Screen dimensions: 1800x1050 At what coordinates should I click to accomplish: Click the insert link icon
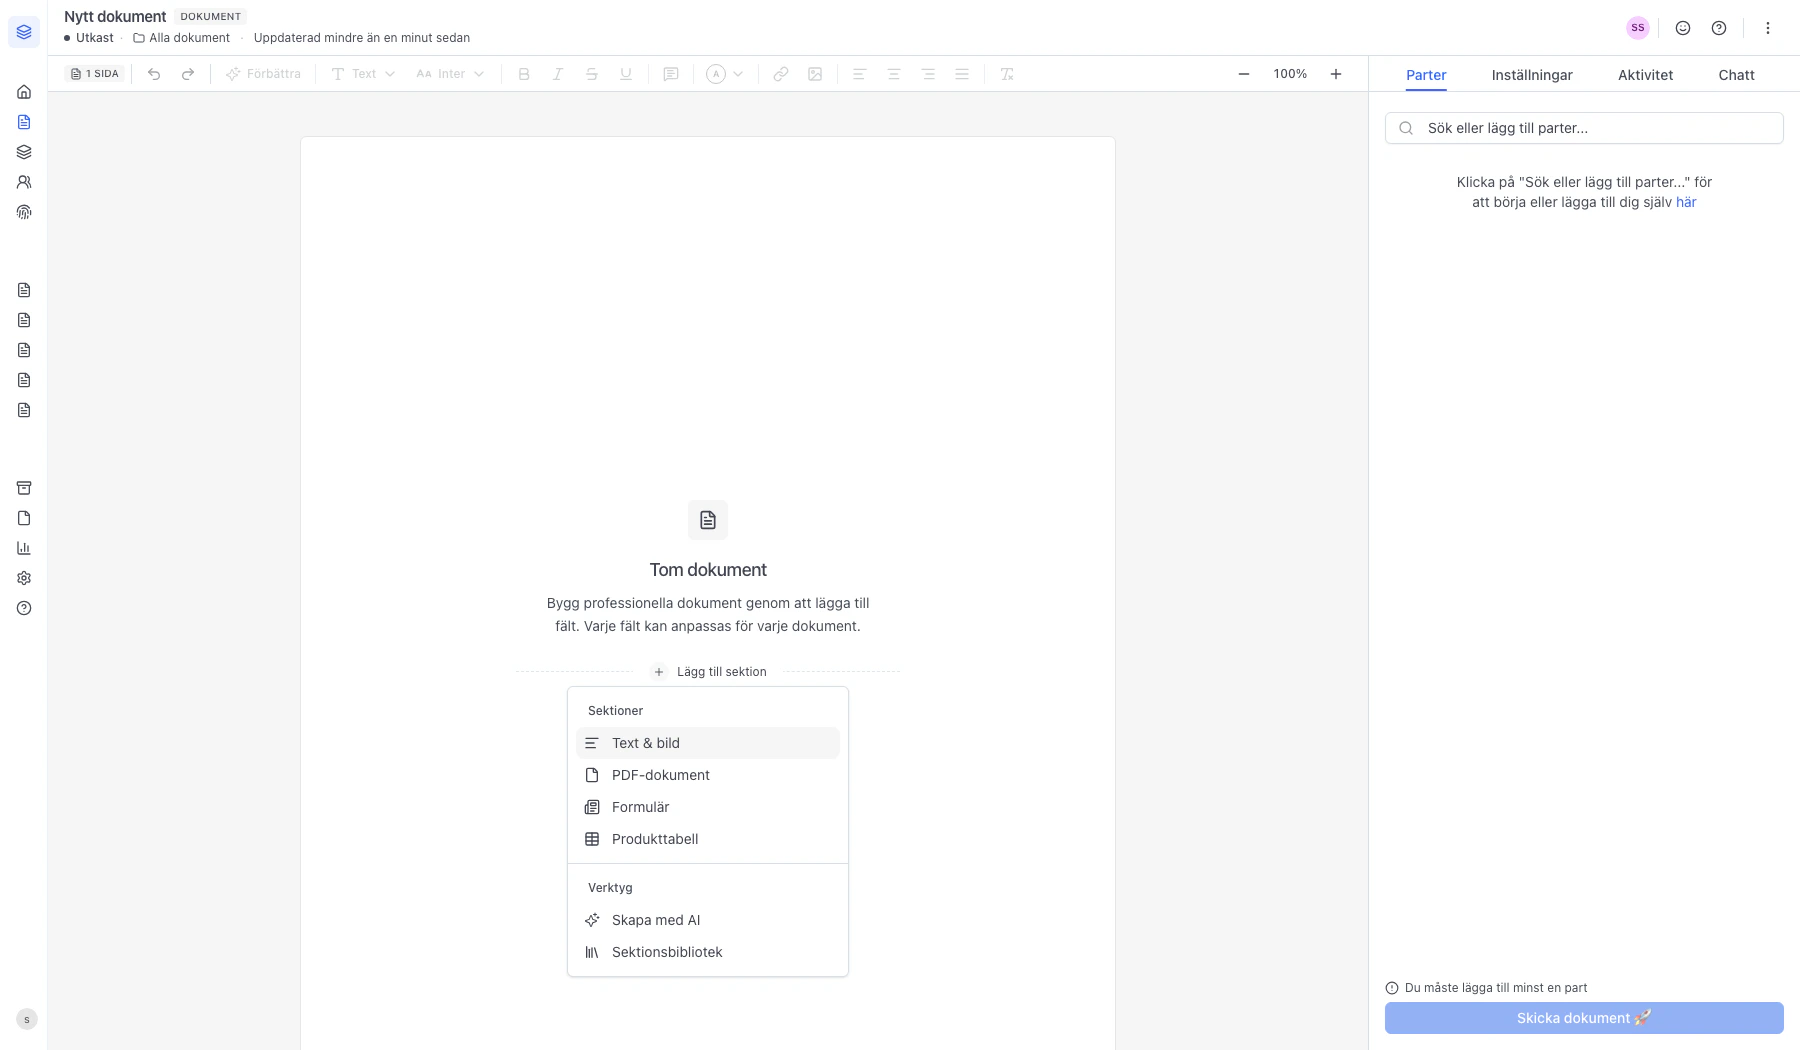781,74
